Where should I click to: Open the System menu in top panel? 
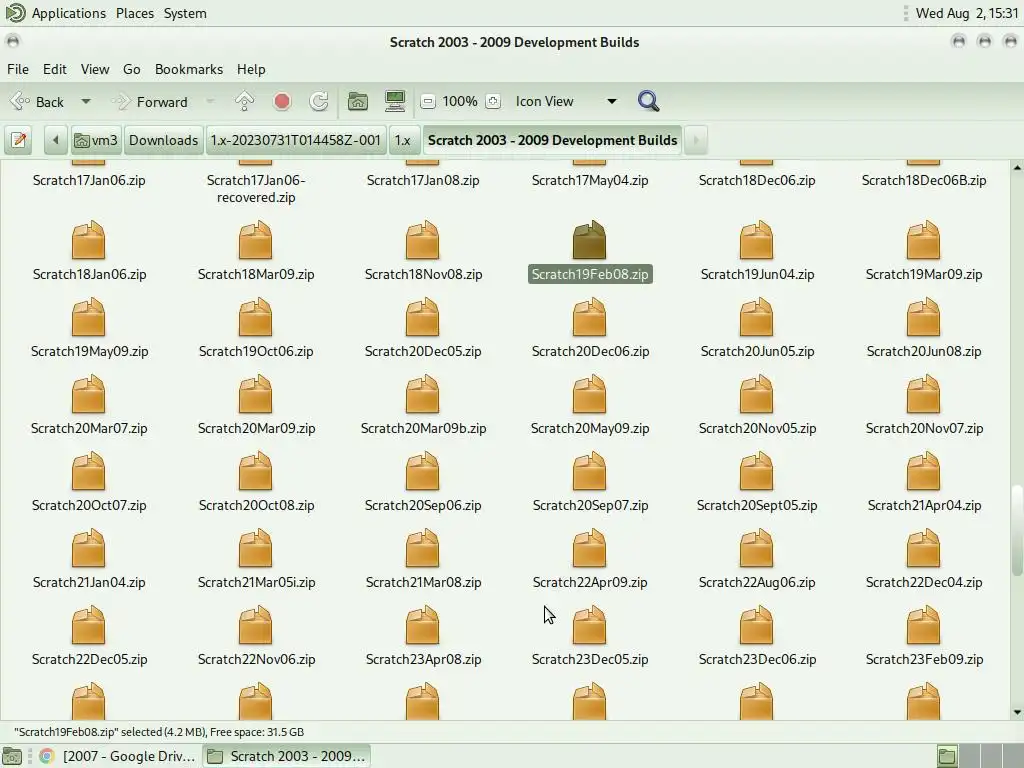(185, 13)
